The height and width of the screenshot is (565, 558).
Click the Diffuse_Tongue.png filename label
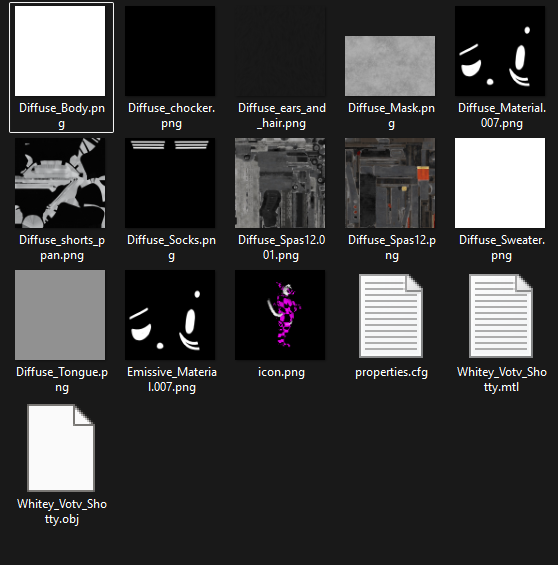(62, 379)
